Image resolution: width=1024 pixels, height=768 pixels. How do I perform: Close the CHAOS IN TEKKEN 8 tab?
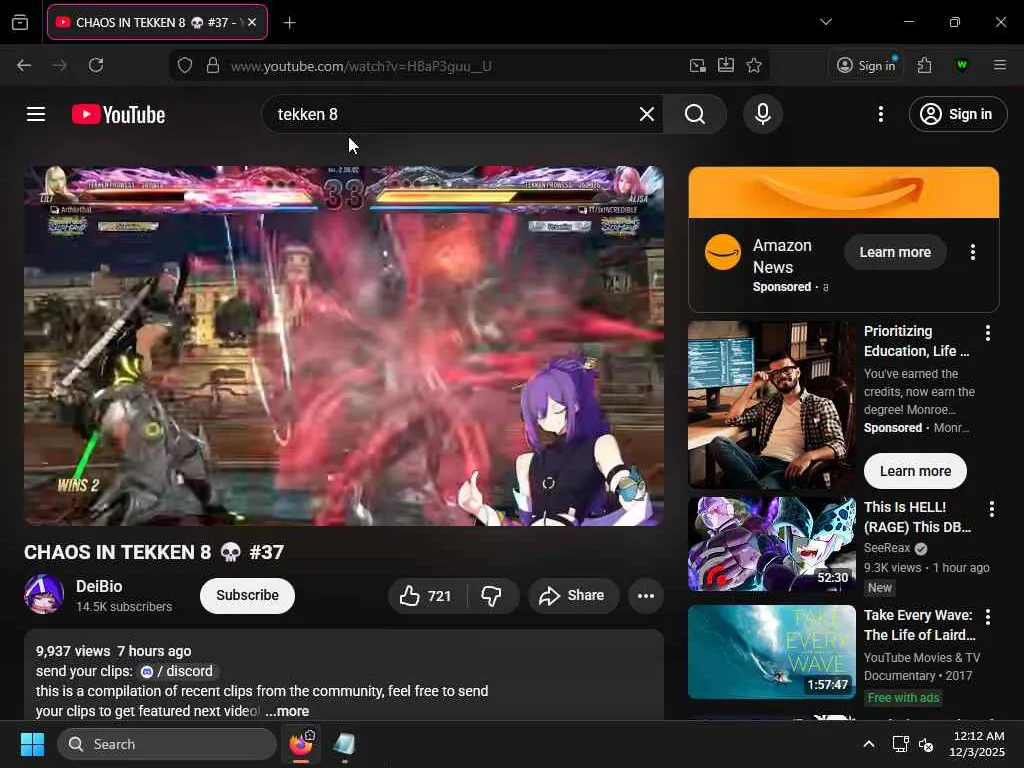coord(252,22)
